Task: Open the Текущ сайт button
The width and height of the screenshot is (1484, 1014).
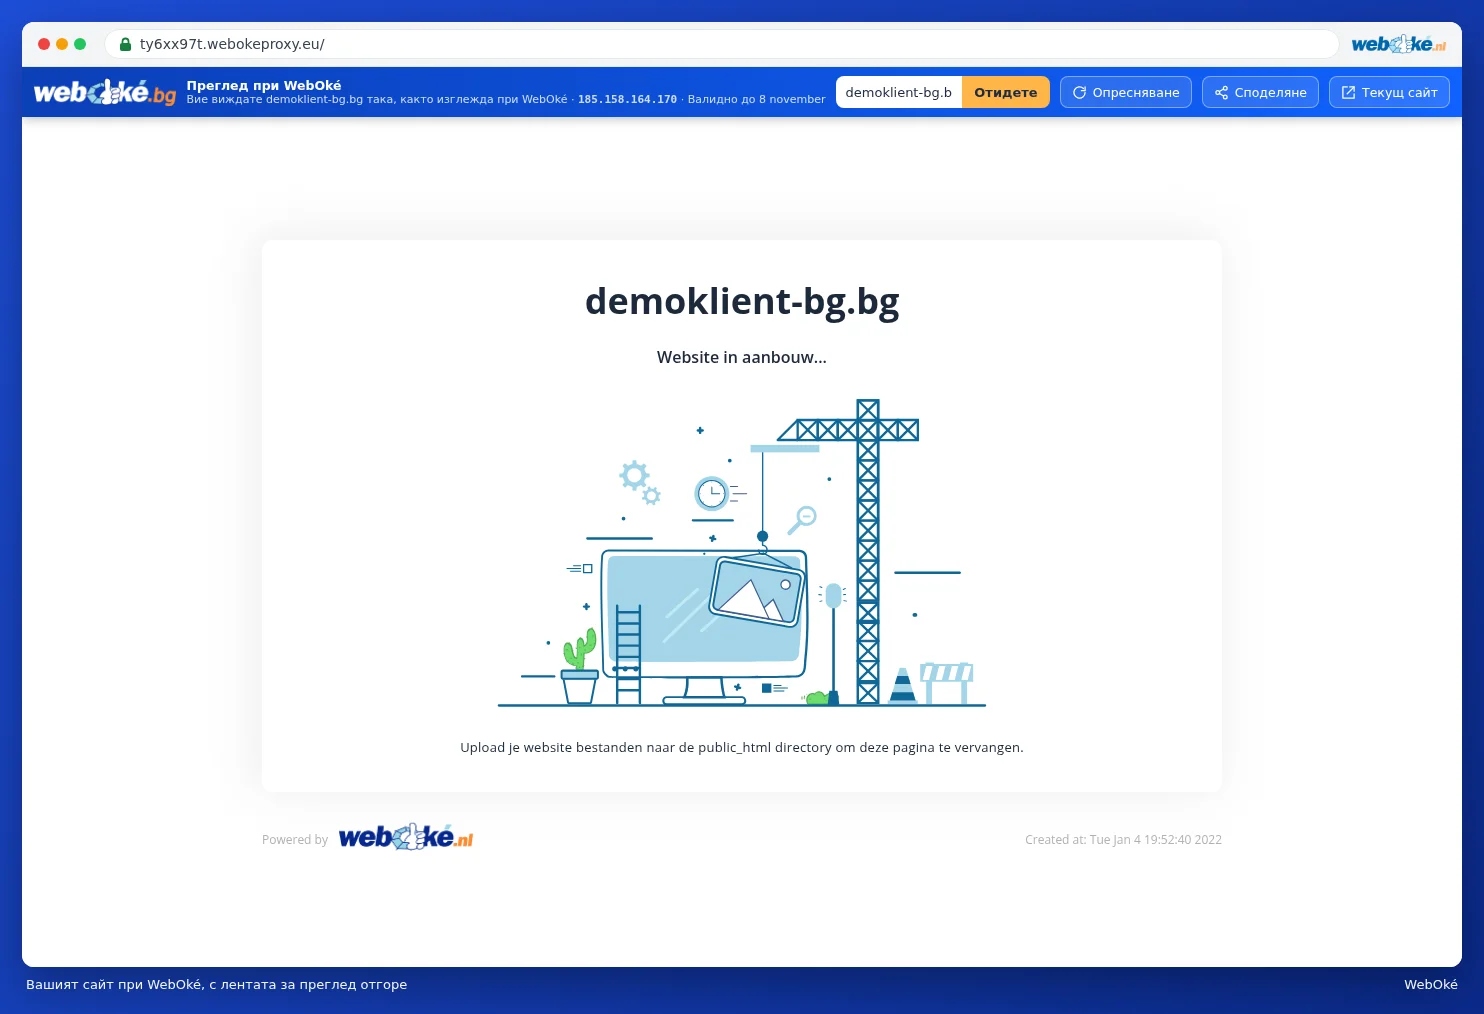Action: (1389, 92)
